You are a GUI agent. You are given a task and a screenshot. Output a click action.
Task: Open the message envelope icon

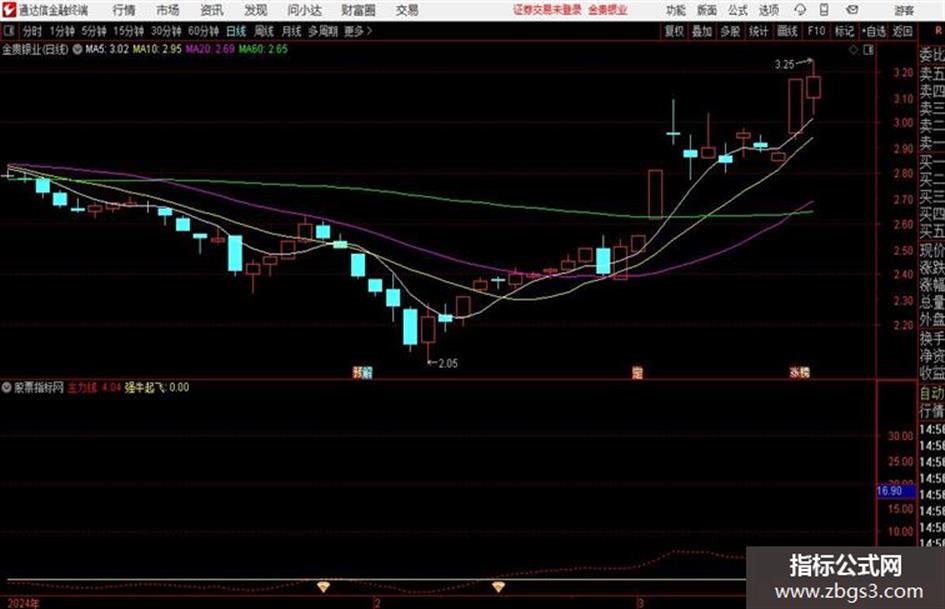[852, 10]
